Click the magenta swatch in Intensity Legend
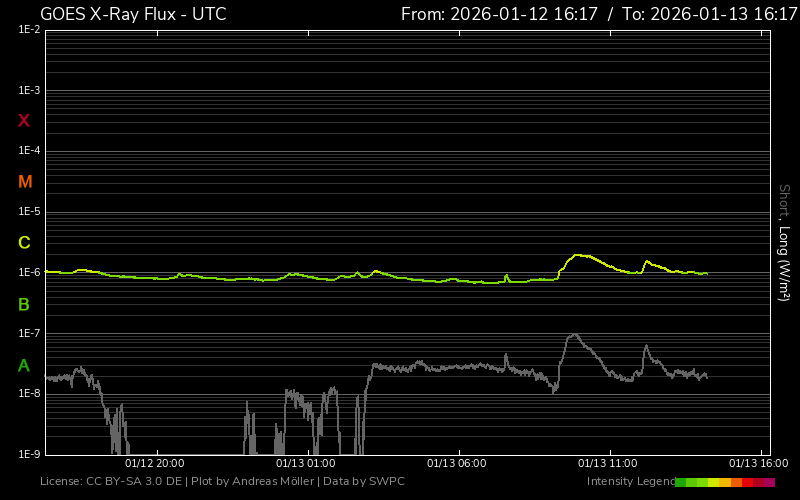Viewport: 800px width, 500px height. coord(769,482)
